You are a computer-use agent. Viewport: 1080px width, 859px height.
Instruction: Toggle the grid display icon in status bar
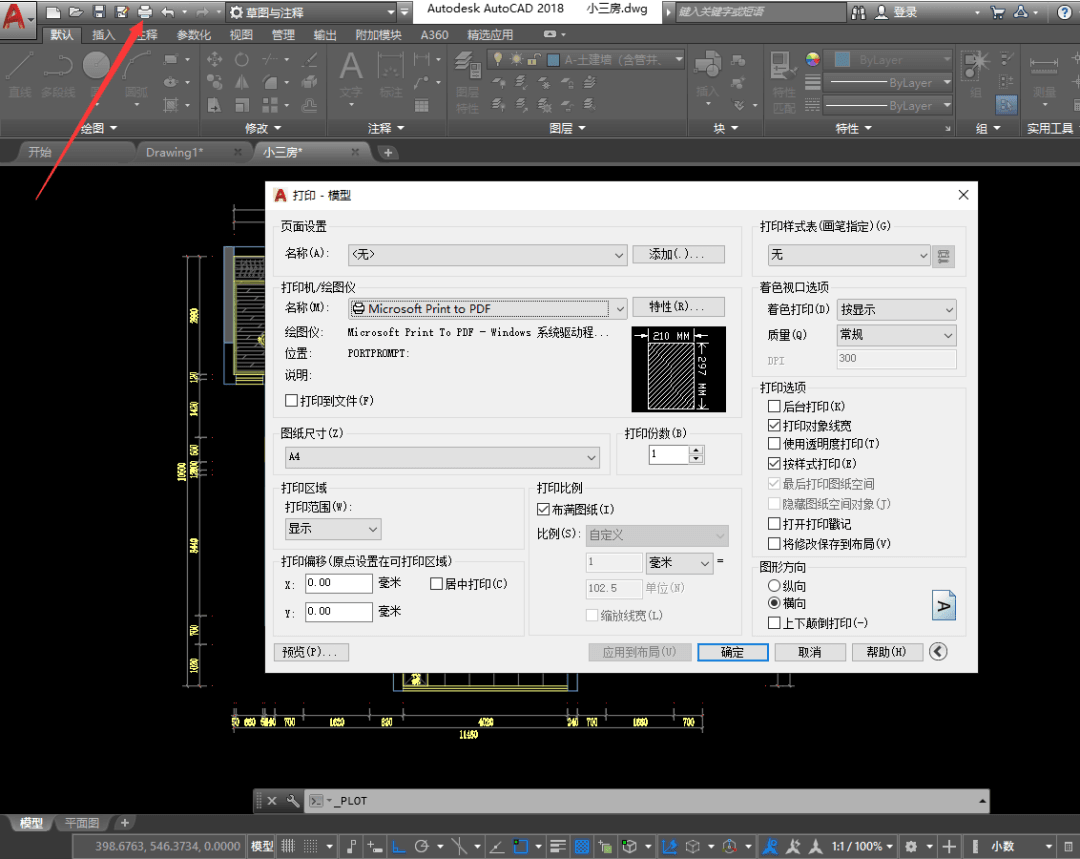[288, 846]
